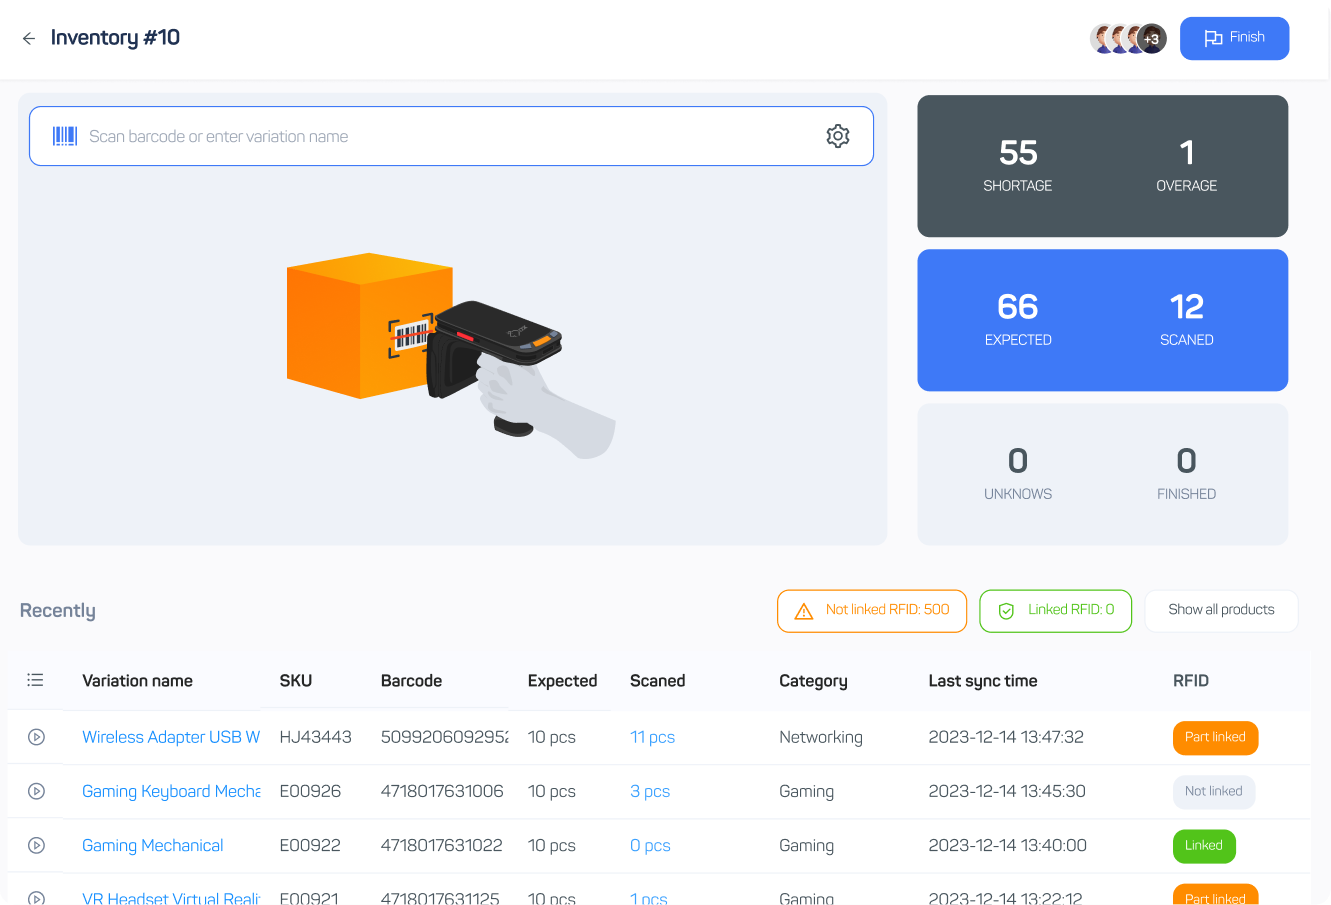
Task: Open Gaming Keyboard Mecha variation link
Action: [171, 791]
